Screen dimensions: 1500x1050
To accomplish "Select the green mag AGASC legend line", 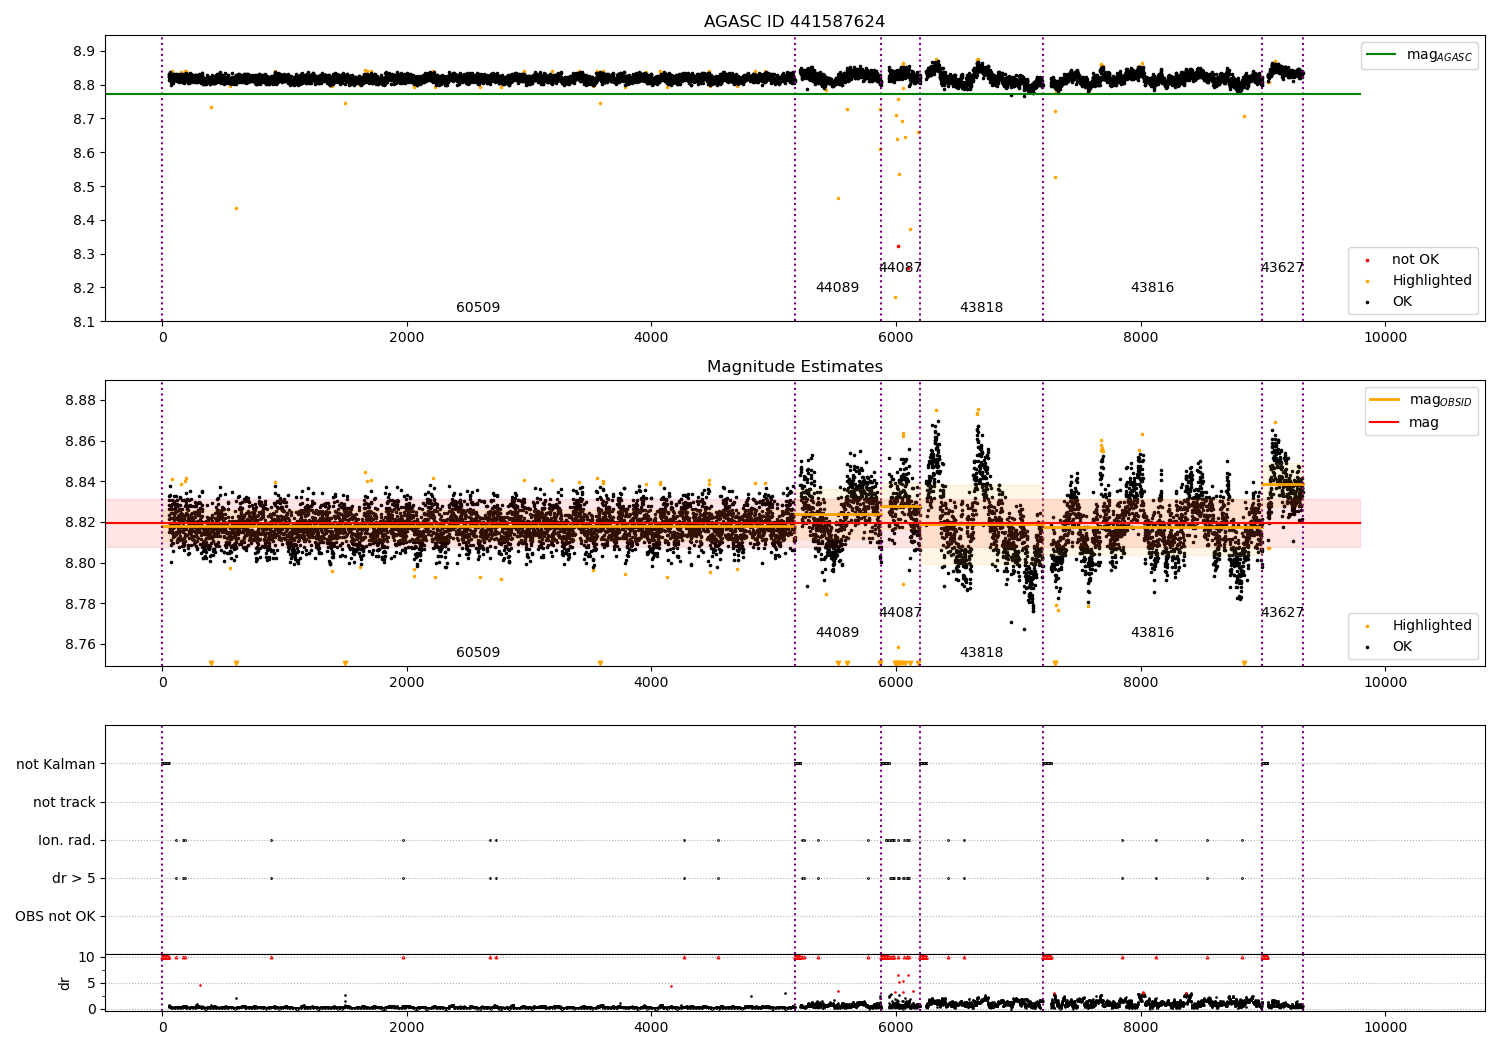I will pyautogui.click(x=1384, y=55).
